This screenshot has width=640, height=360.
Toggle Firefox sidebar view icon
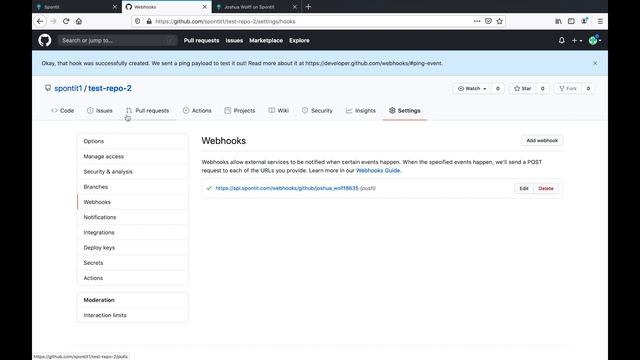tap(571, 21)
